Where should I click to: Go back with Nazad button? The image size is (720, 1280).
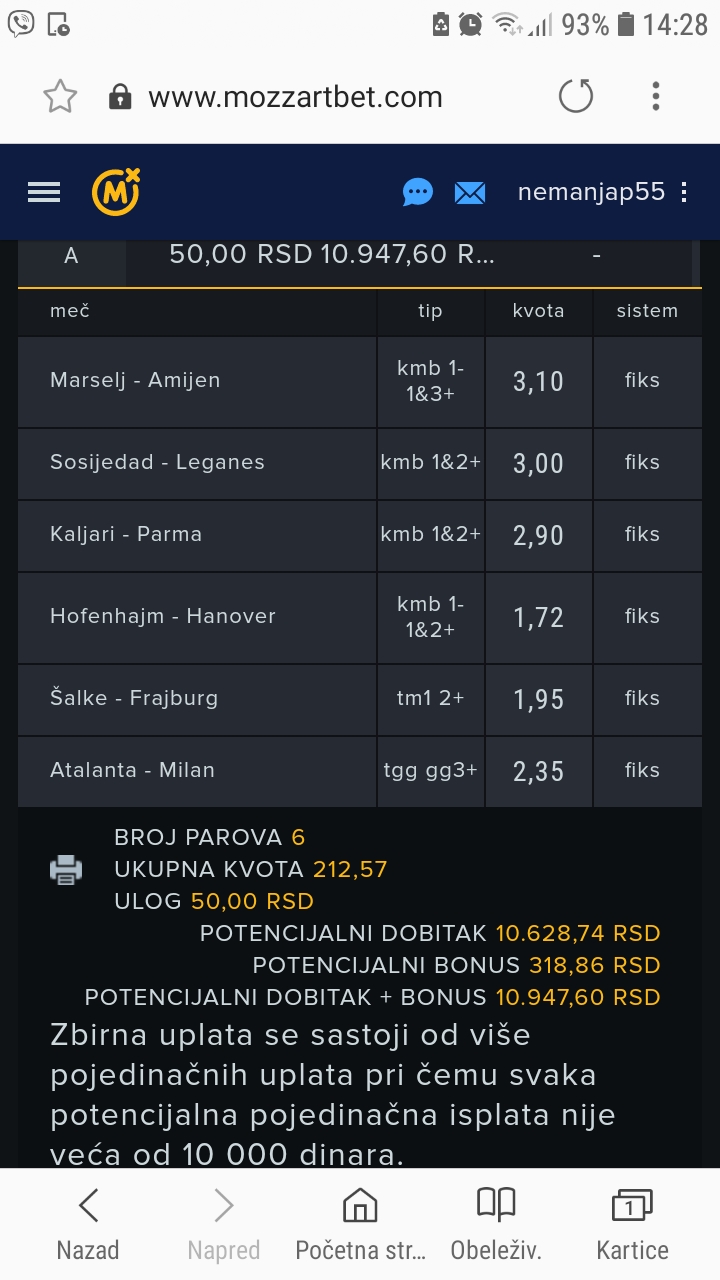pyautogui.click(x=88, y=1224)
